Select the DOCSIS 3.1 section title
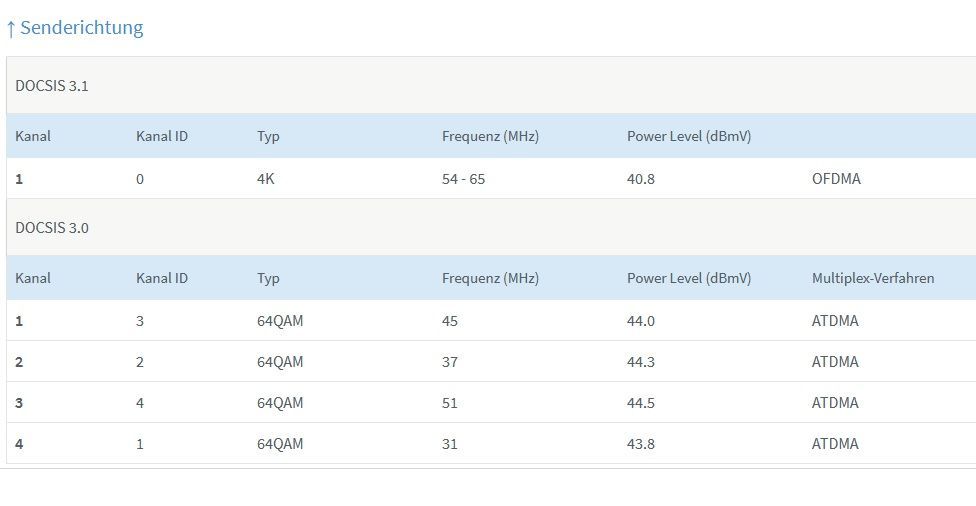 (x=52, y=86)
